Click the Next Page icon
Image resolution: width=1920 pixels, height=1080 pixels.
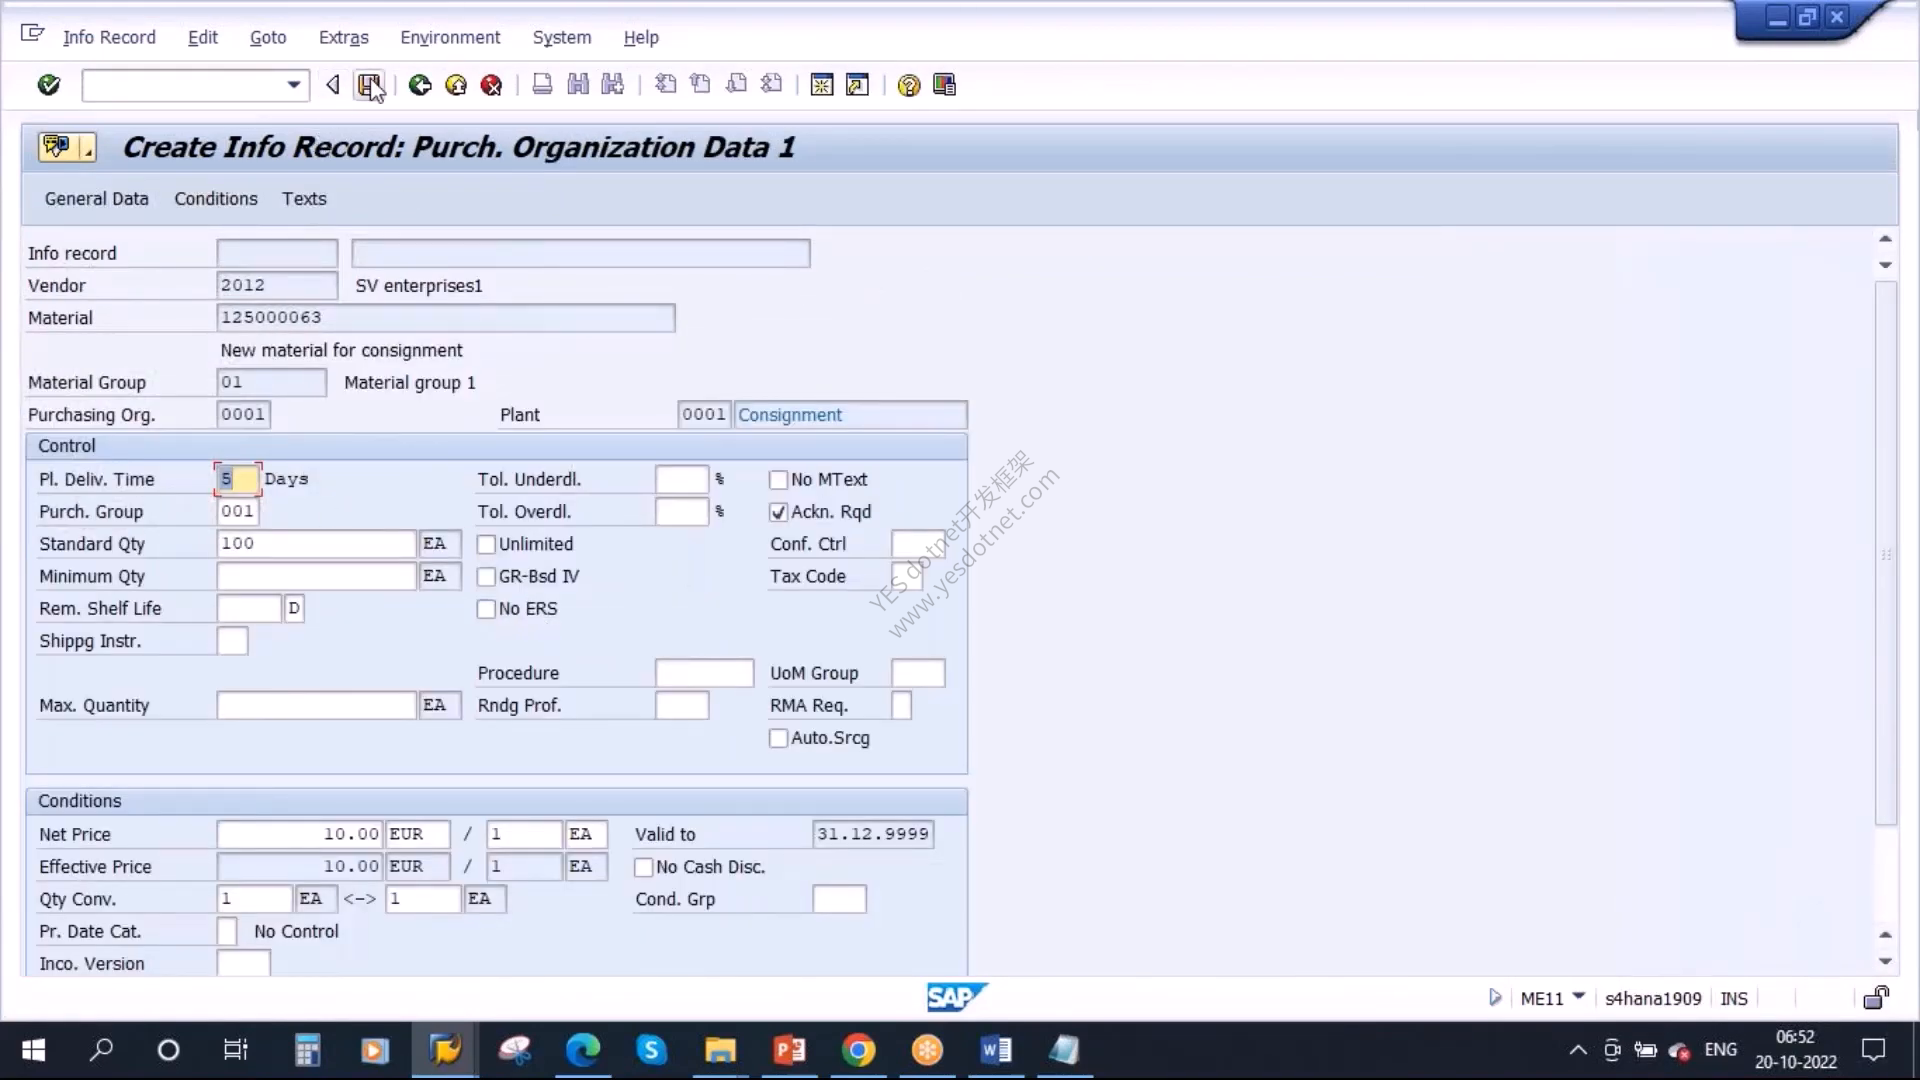[x=736, y=85]
